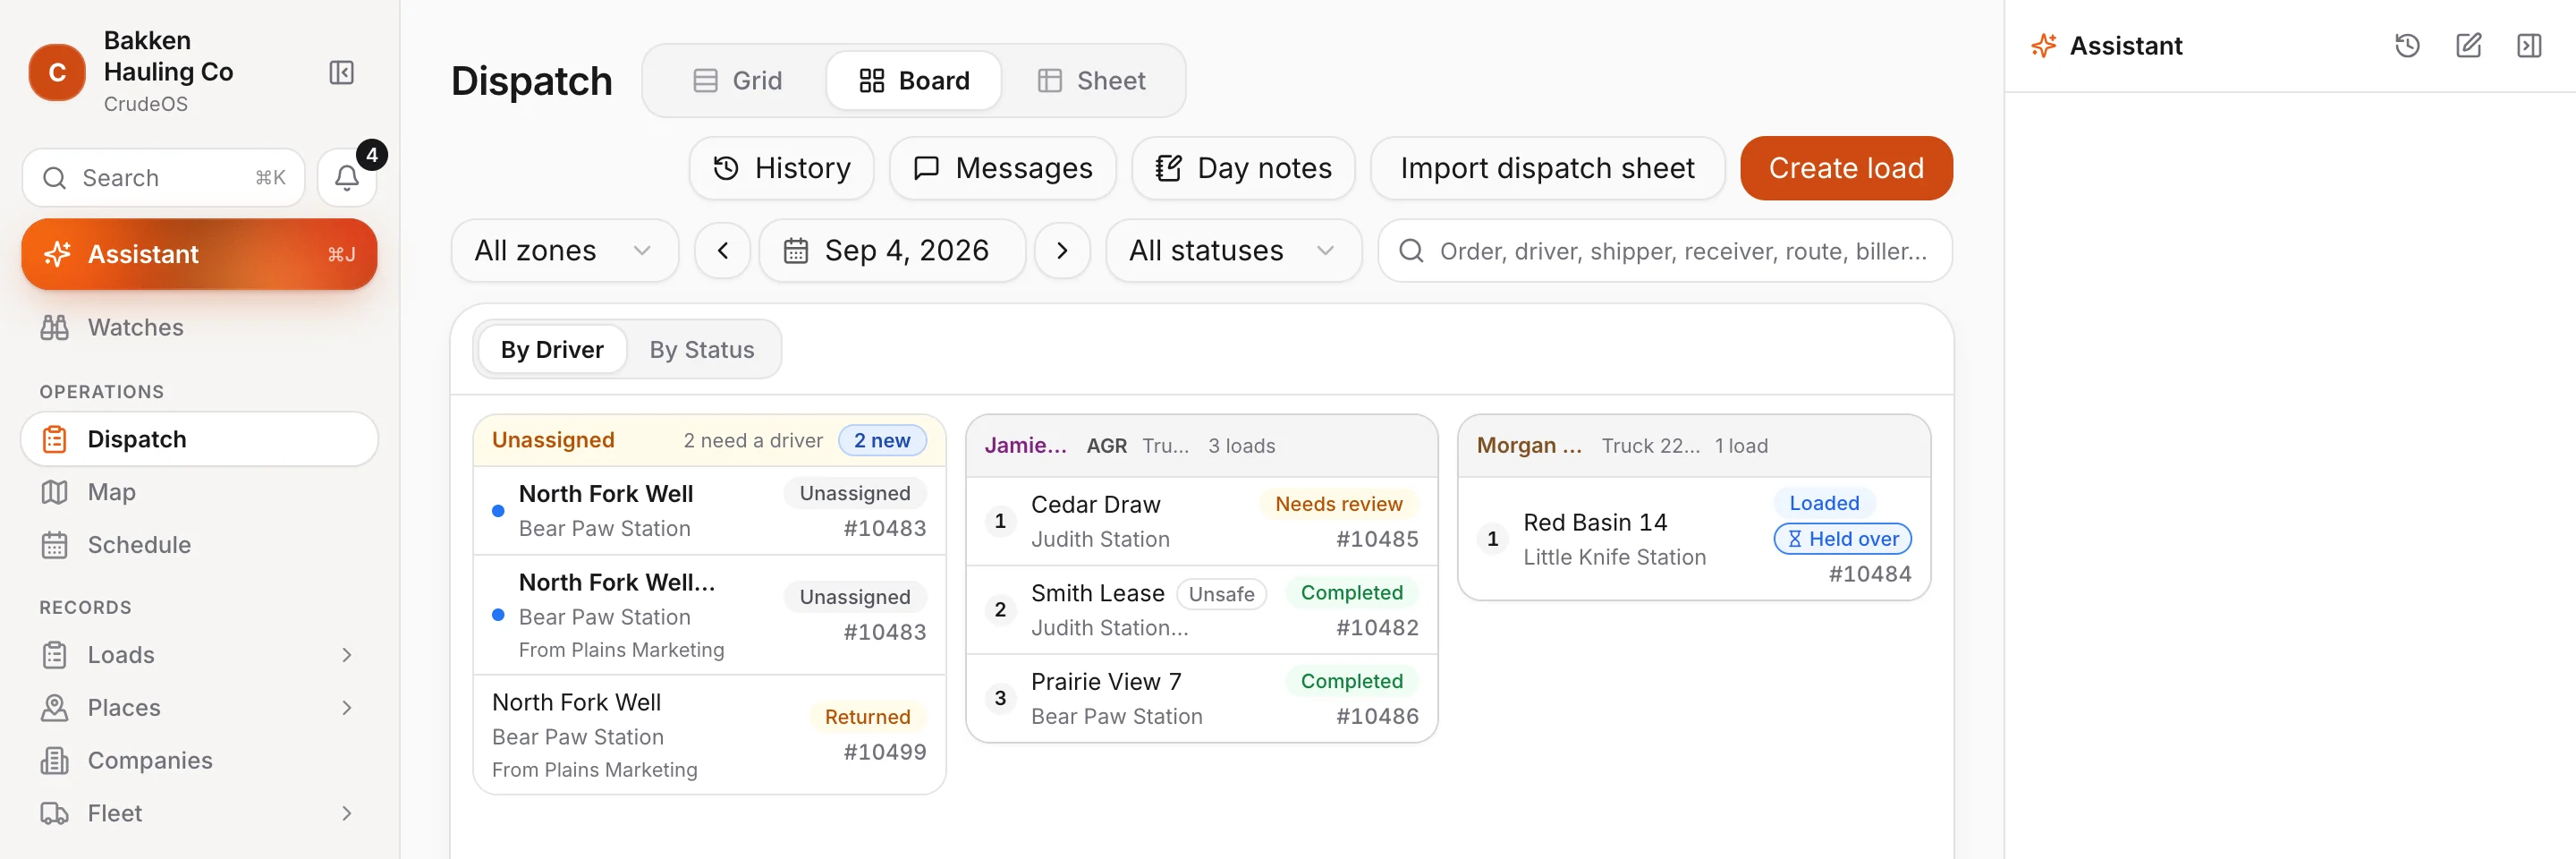
Task: Click the 2 new badge
Action: pyautogui.click(x=882, y=441)
